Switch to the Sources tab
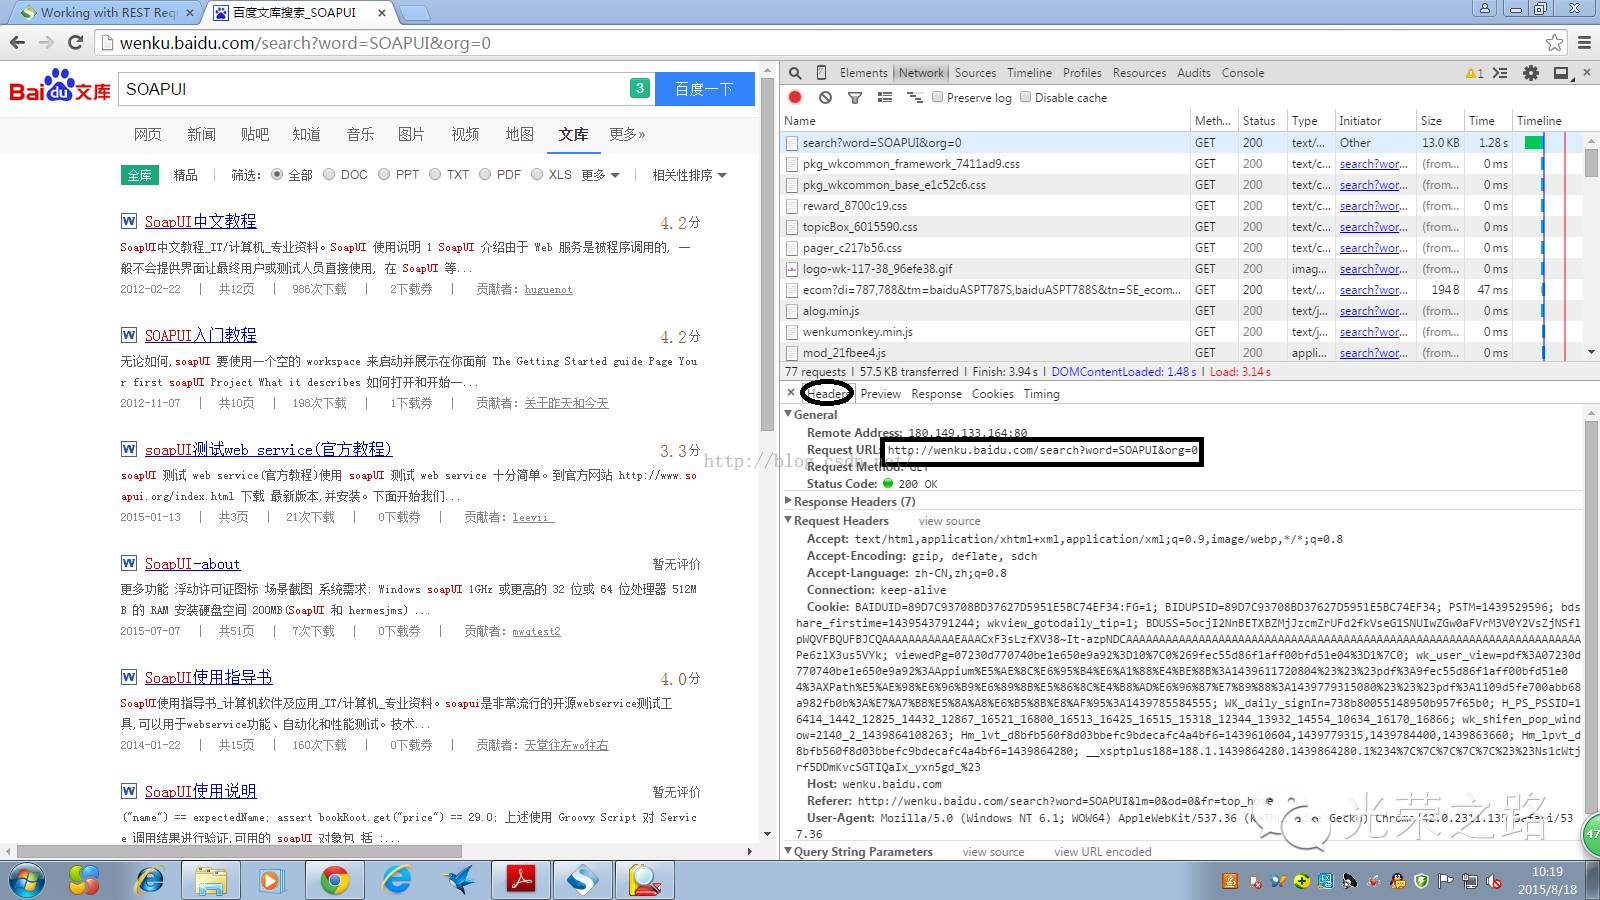This screenshot has height=900, width=1600. click(975, 73)
